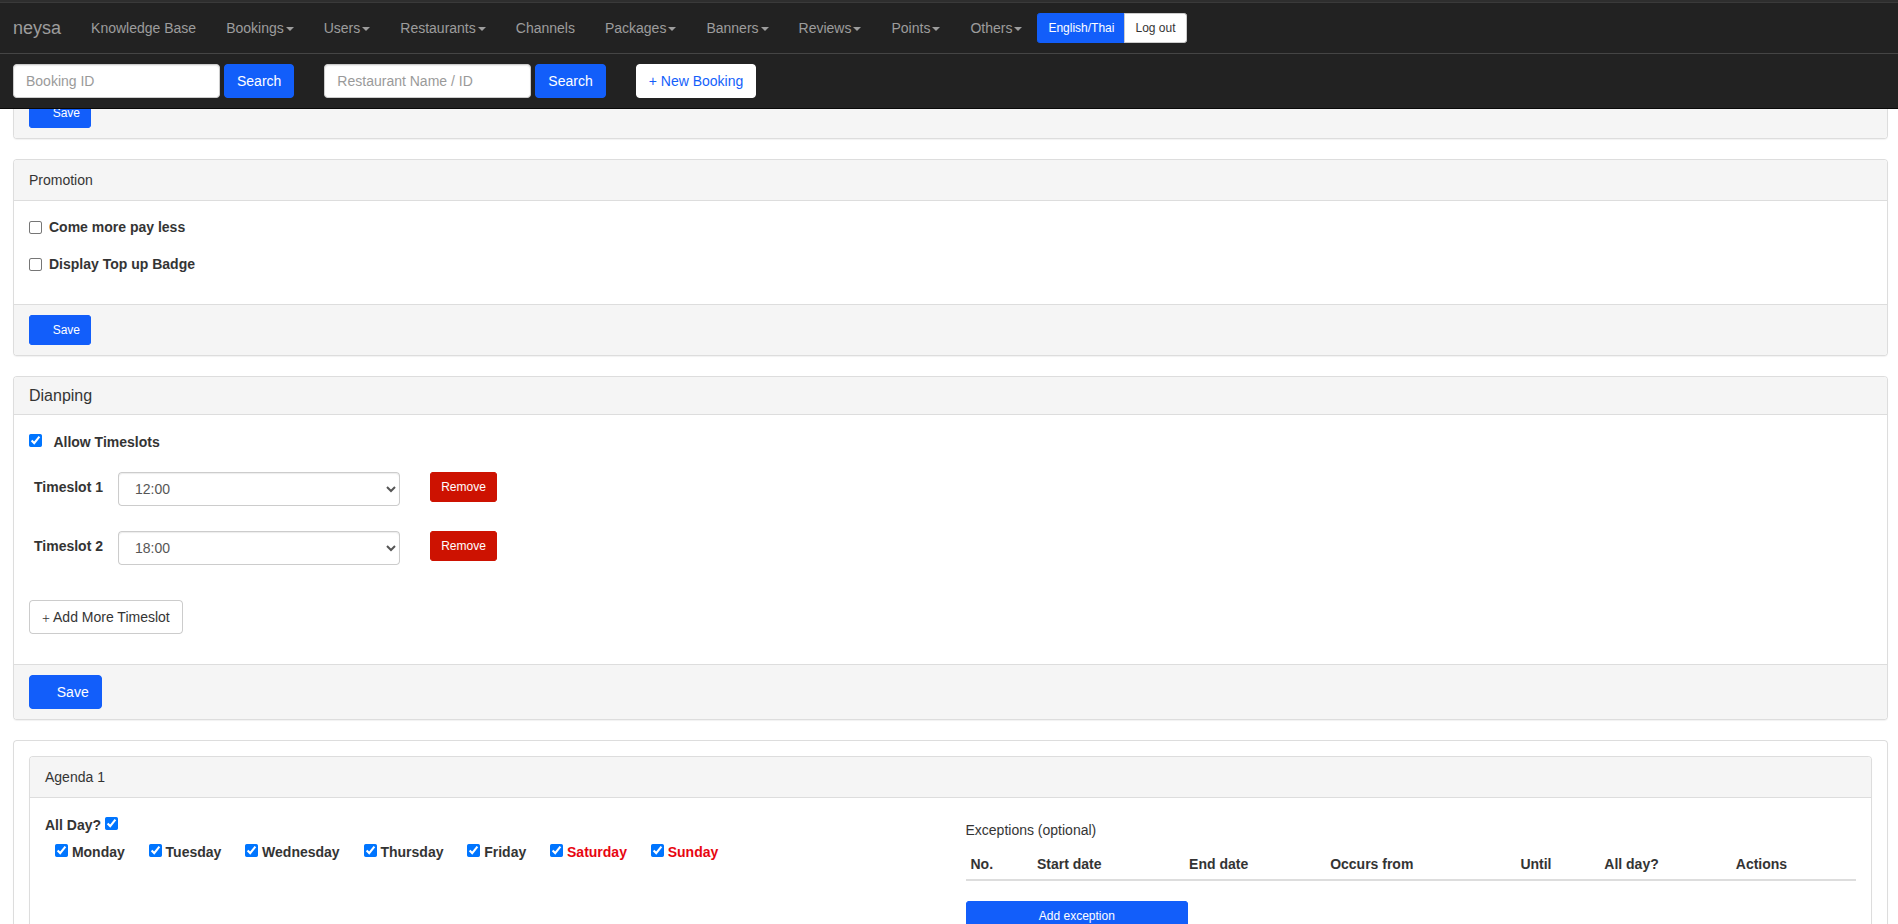
Task: Focus the Booking ID search field
Action: click(116, 81)
